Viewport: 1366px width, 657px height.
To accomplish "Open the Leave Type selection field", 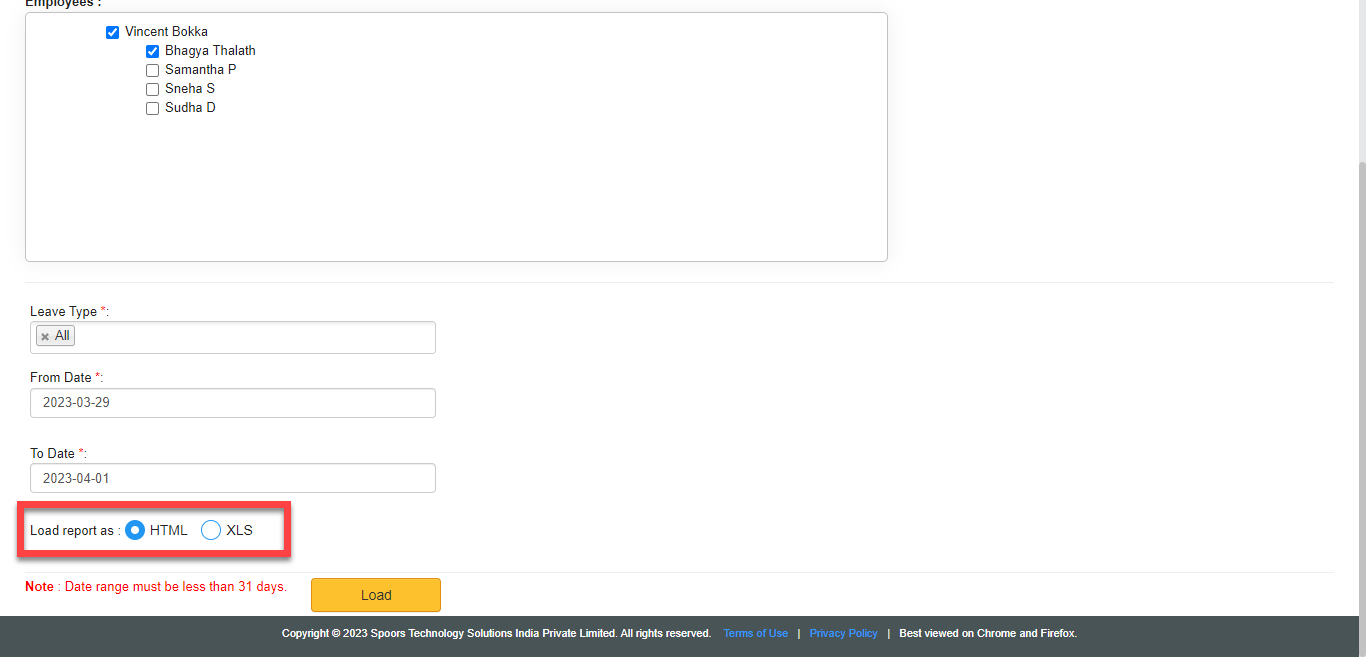I will click(250, 337).
